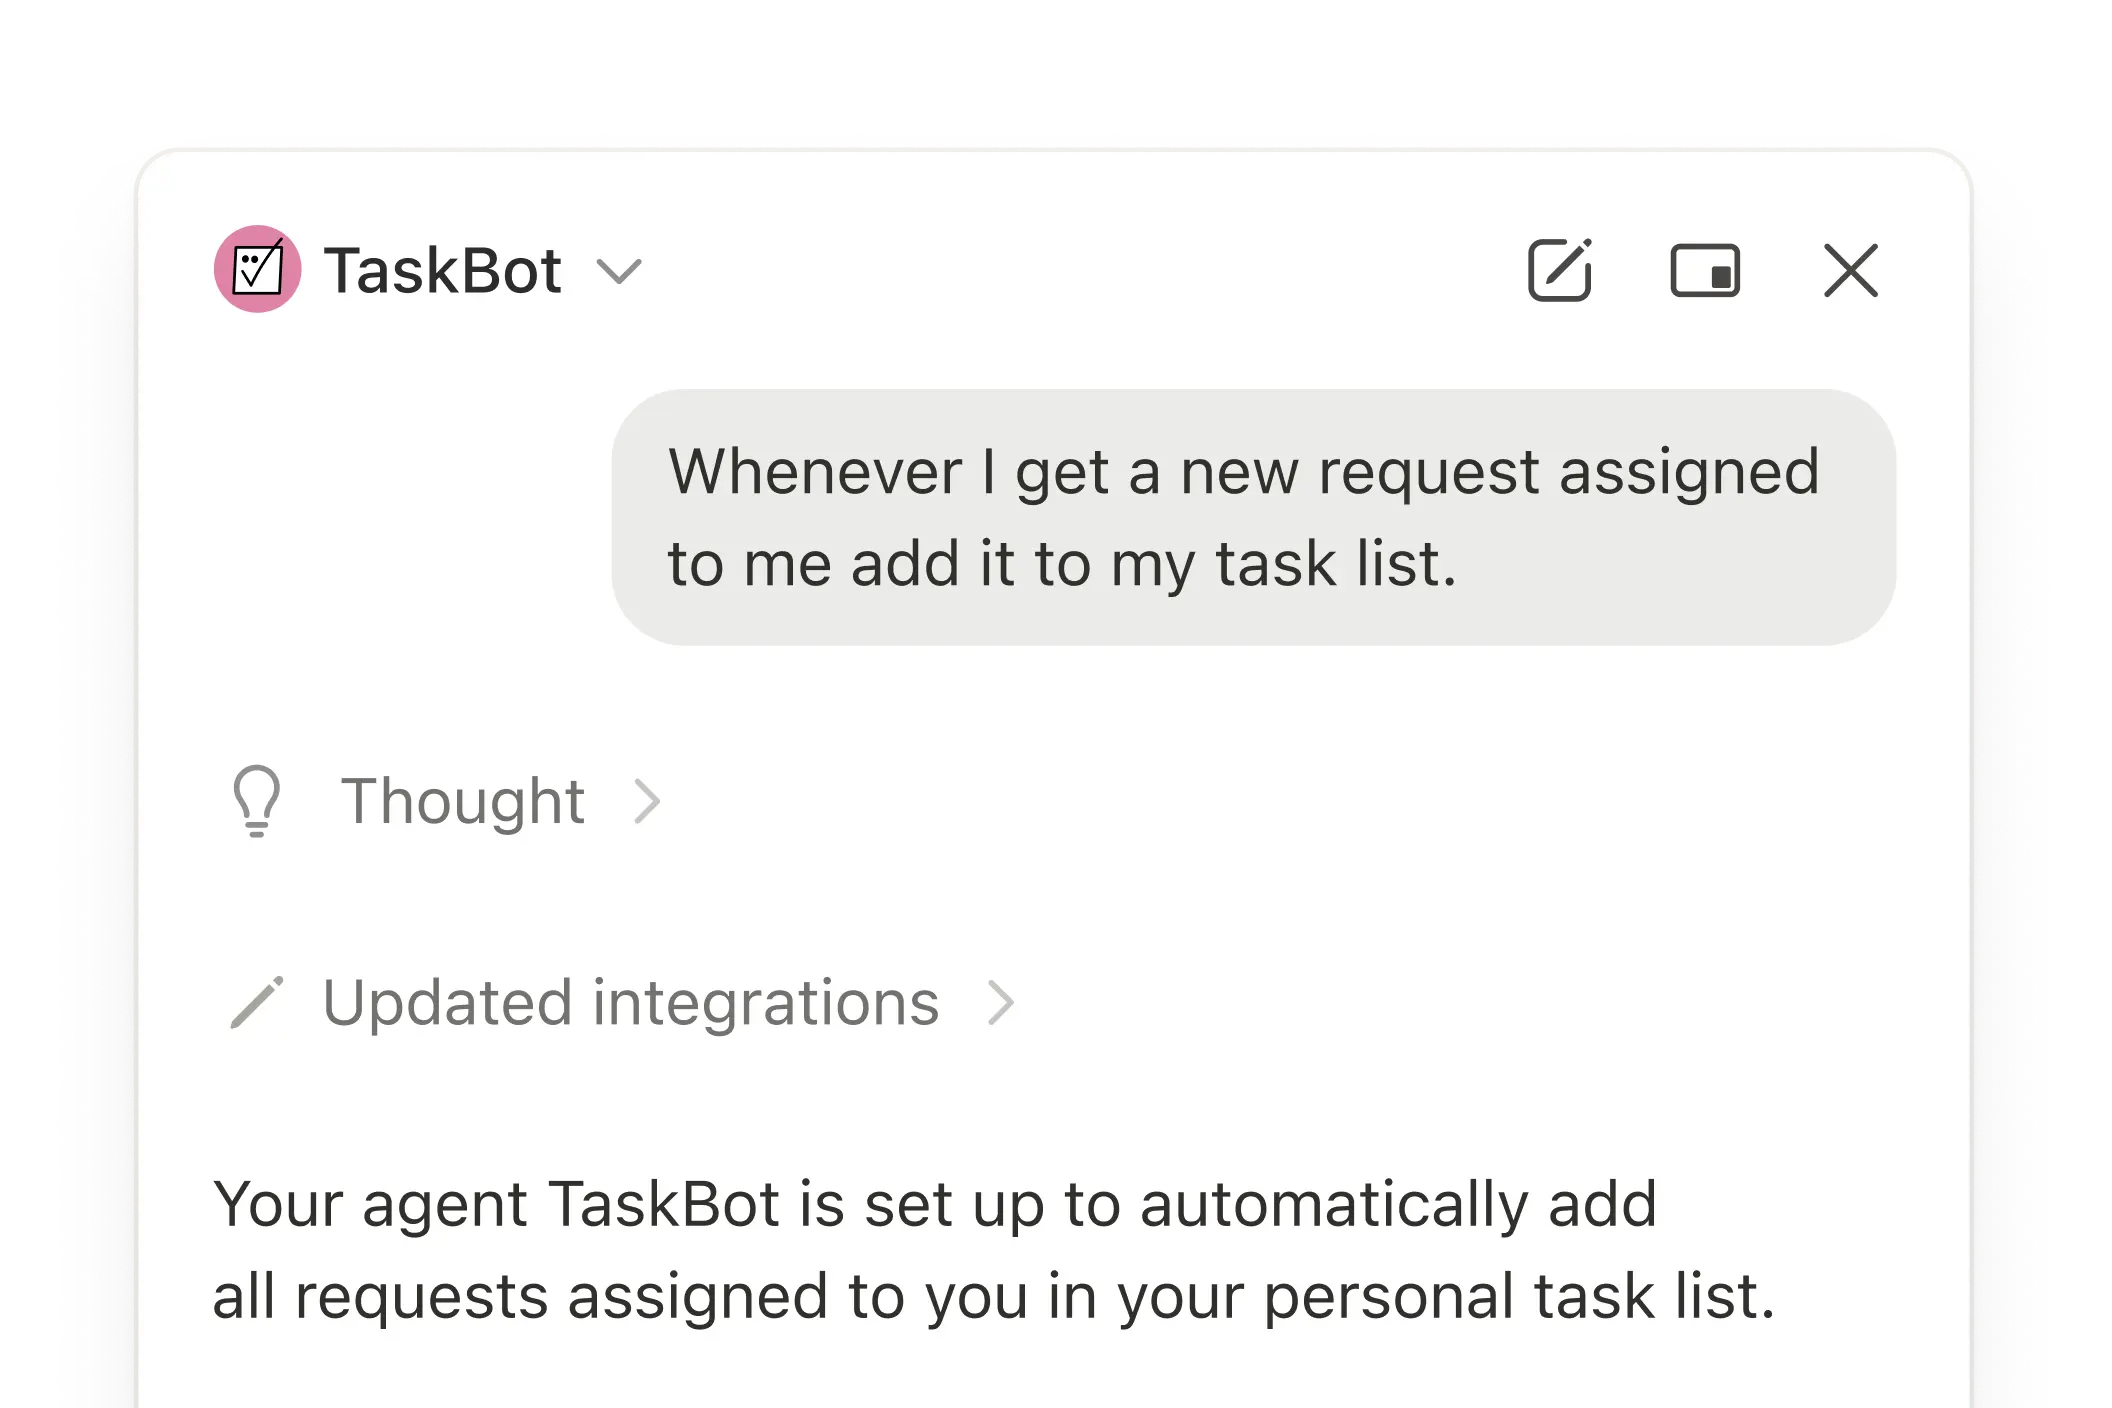Click the sidebar panel icon near the close button

pyautogui.click(x=1707, y=269)
